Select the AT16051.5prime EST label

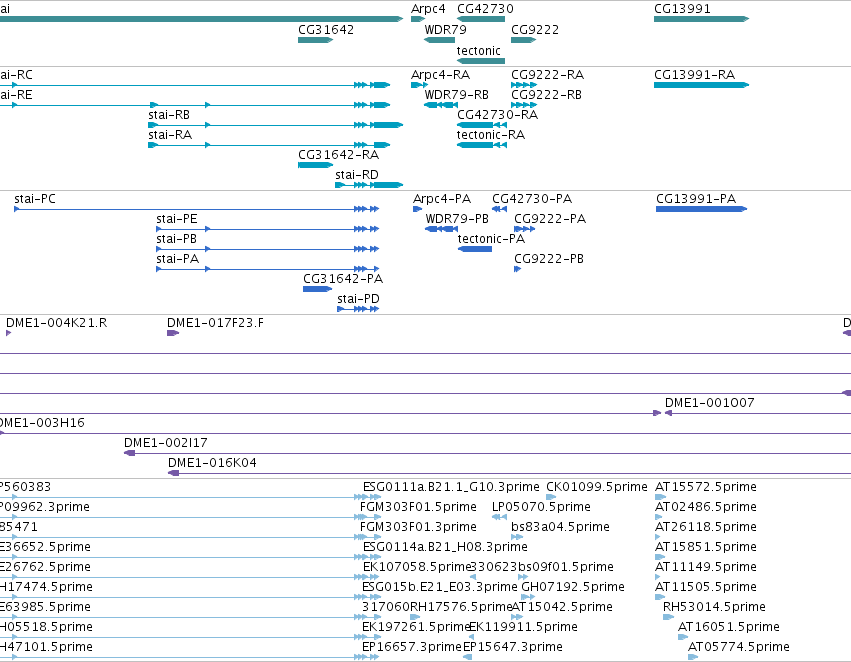click(728, 627)
